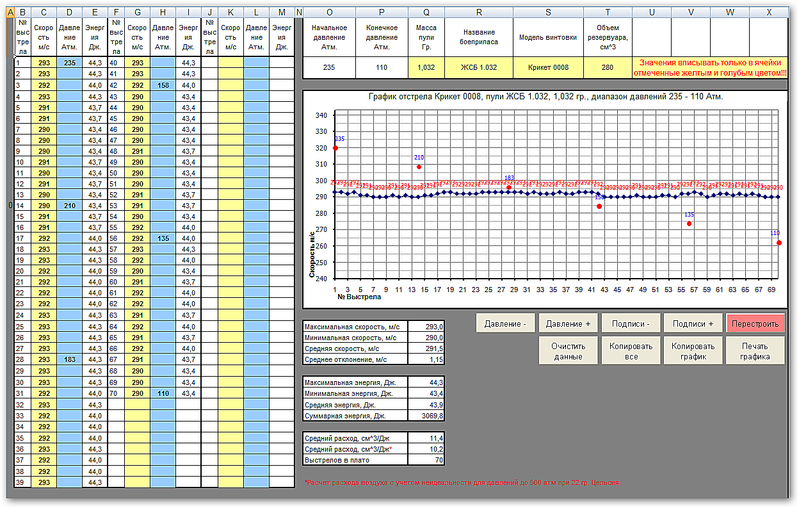Screen dimensions: 799x508
Task: Select the bullet mass cell 1,032
Action: pos(426,67)
